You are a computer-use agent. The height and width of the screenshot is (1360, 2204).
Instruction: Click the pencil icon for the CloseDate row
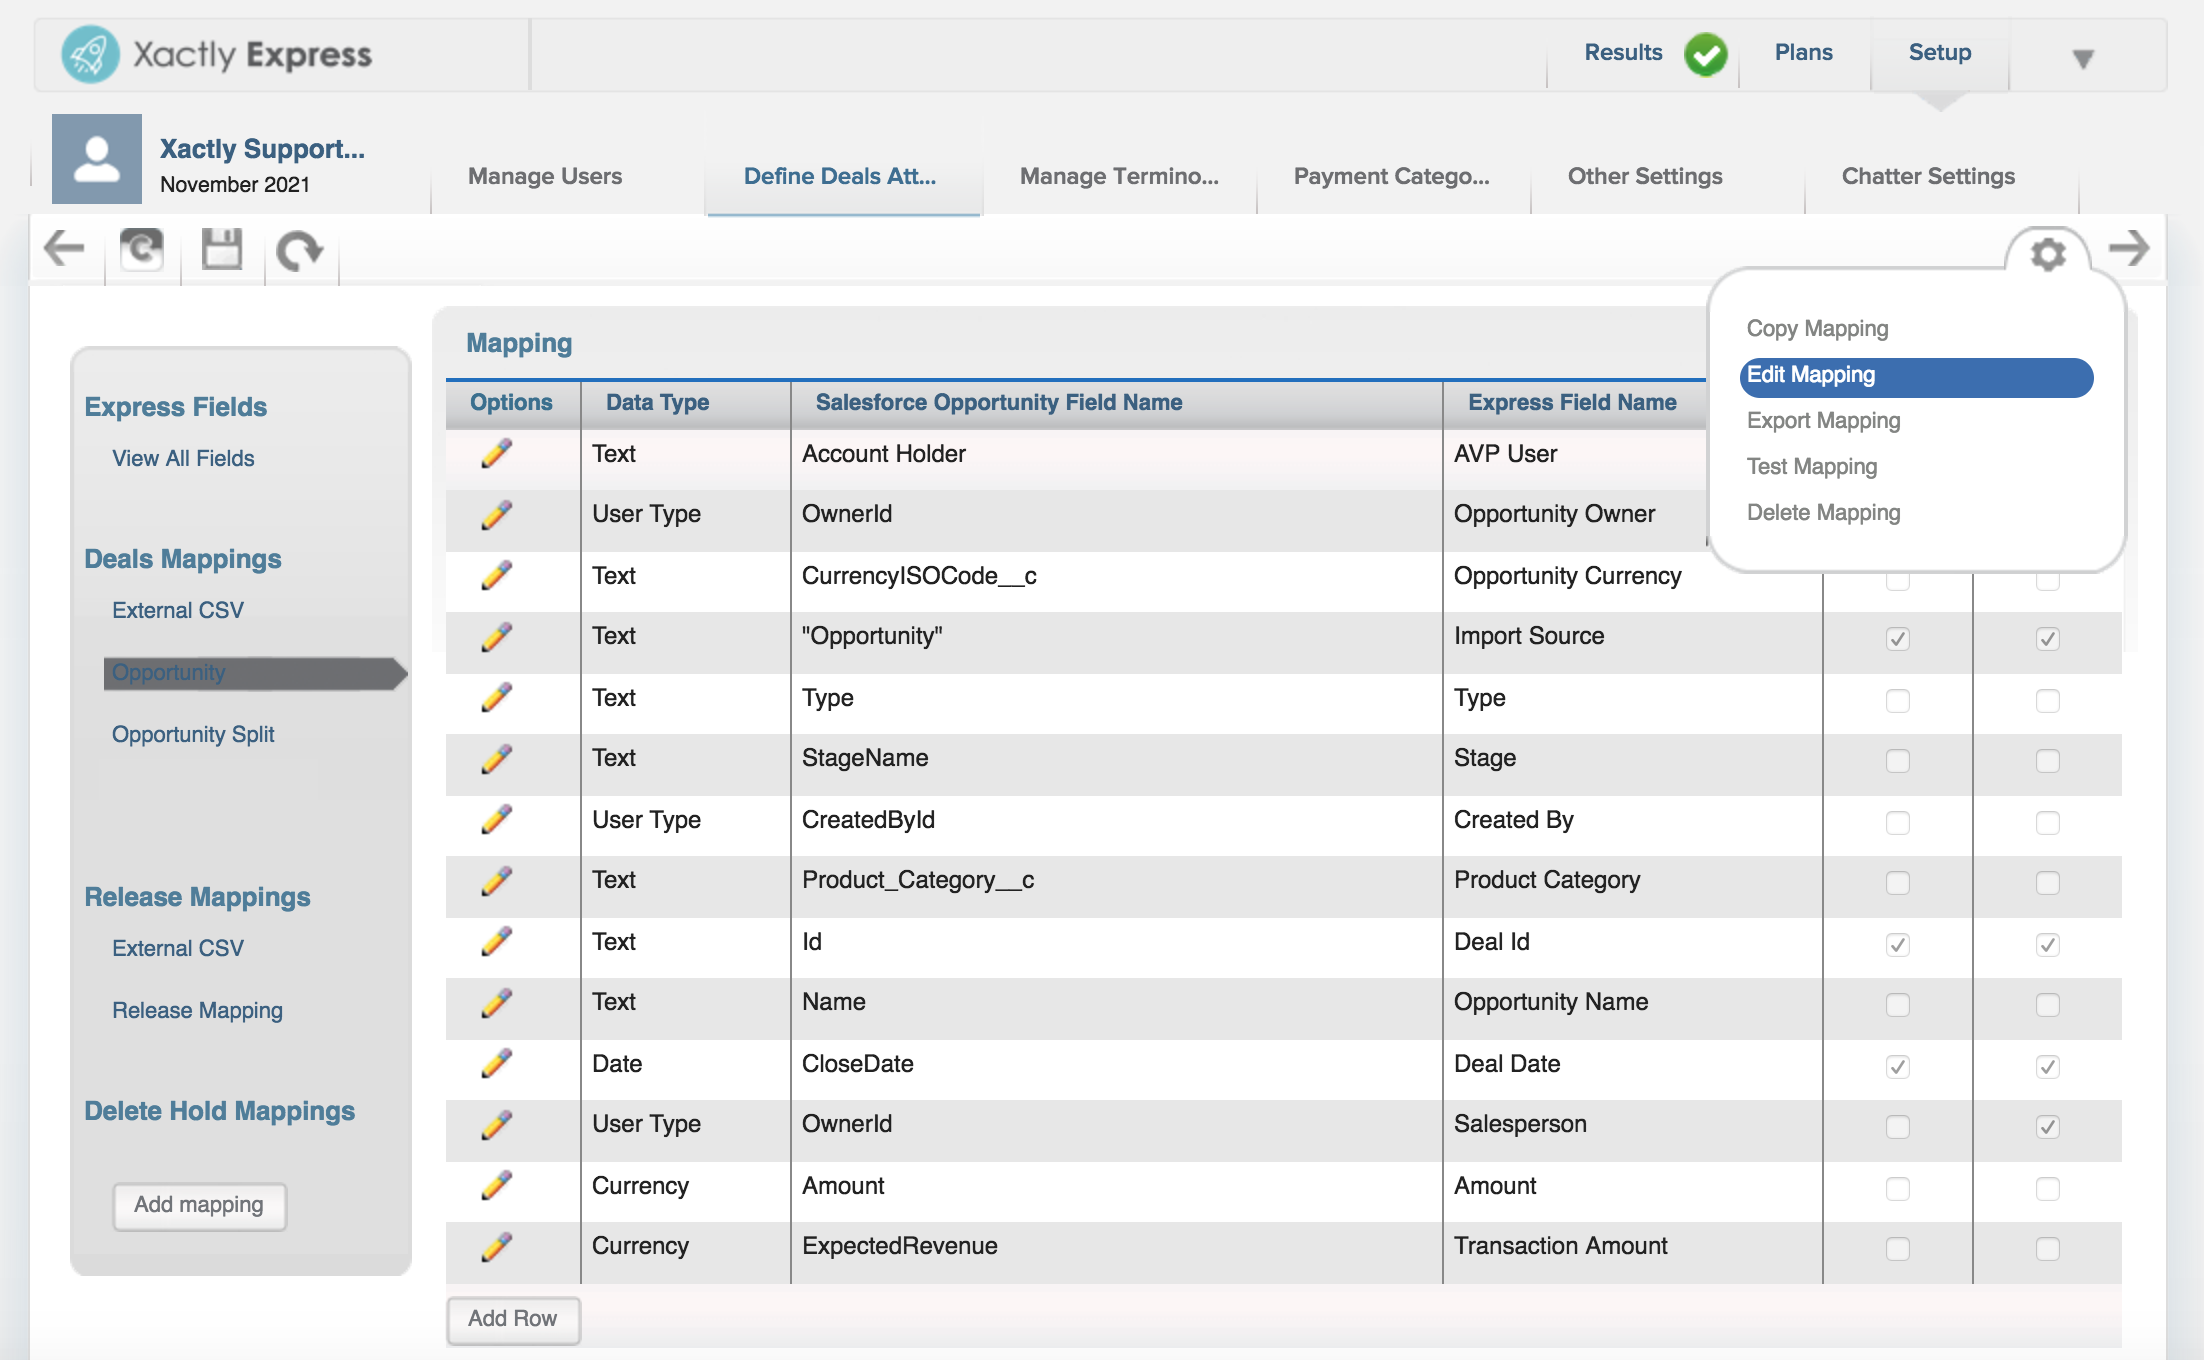click(497, 1063)
